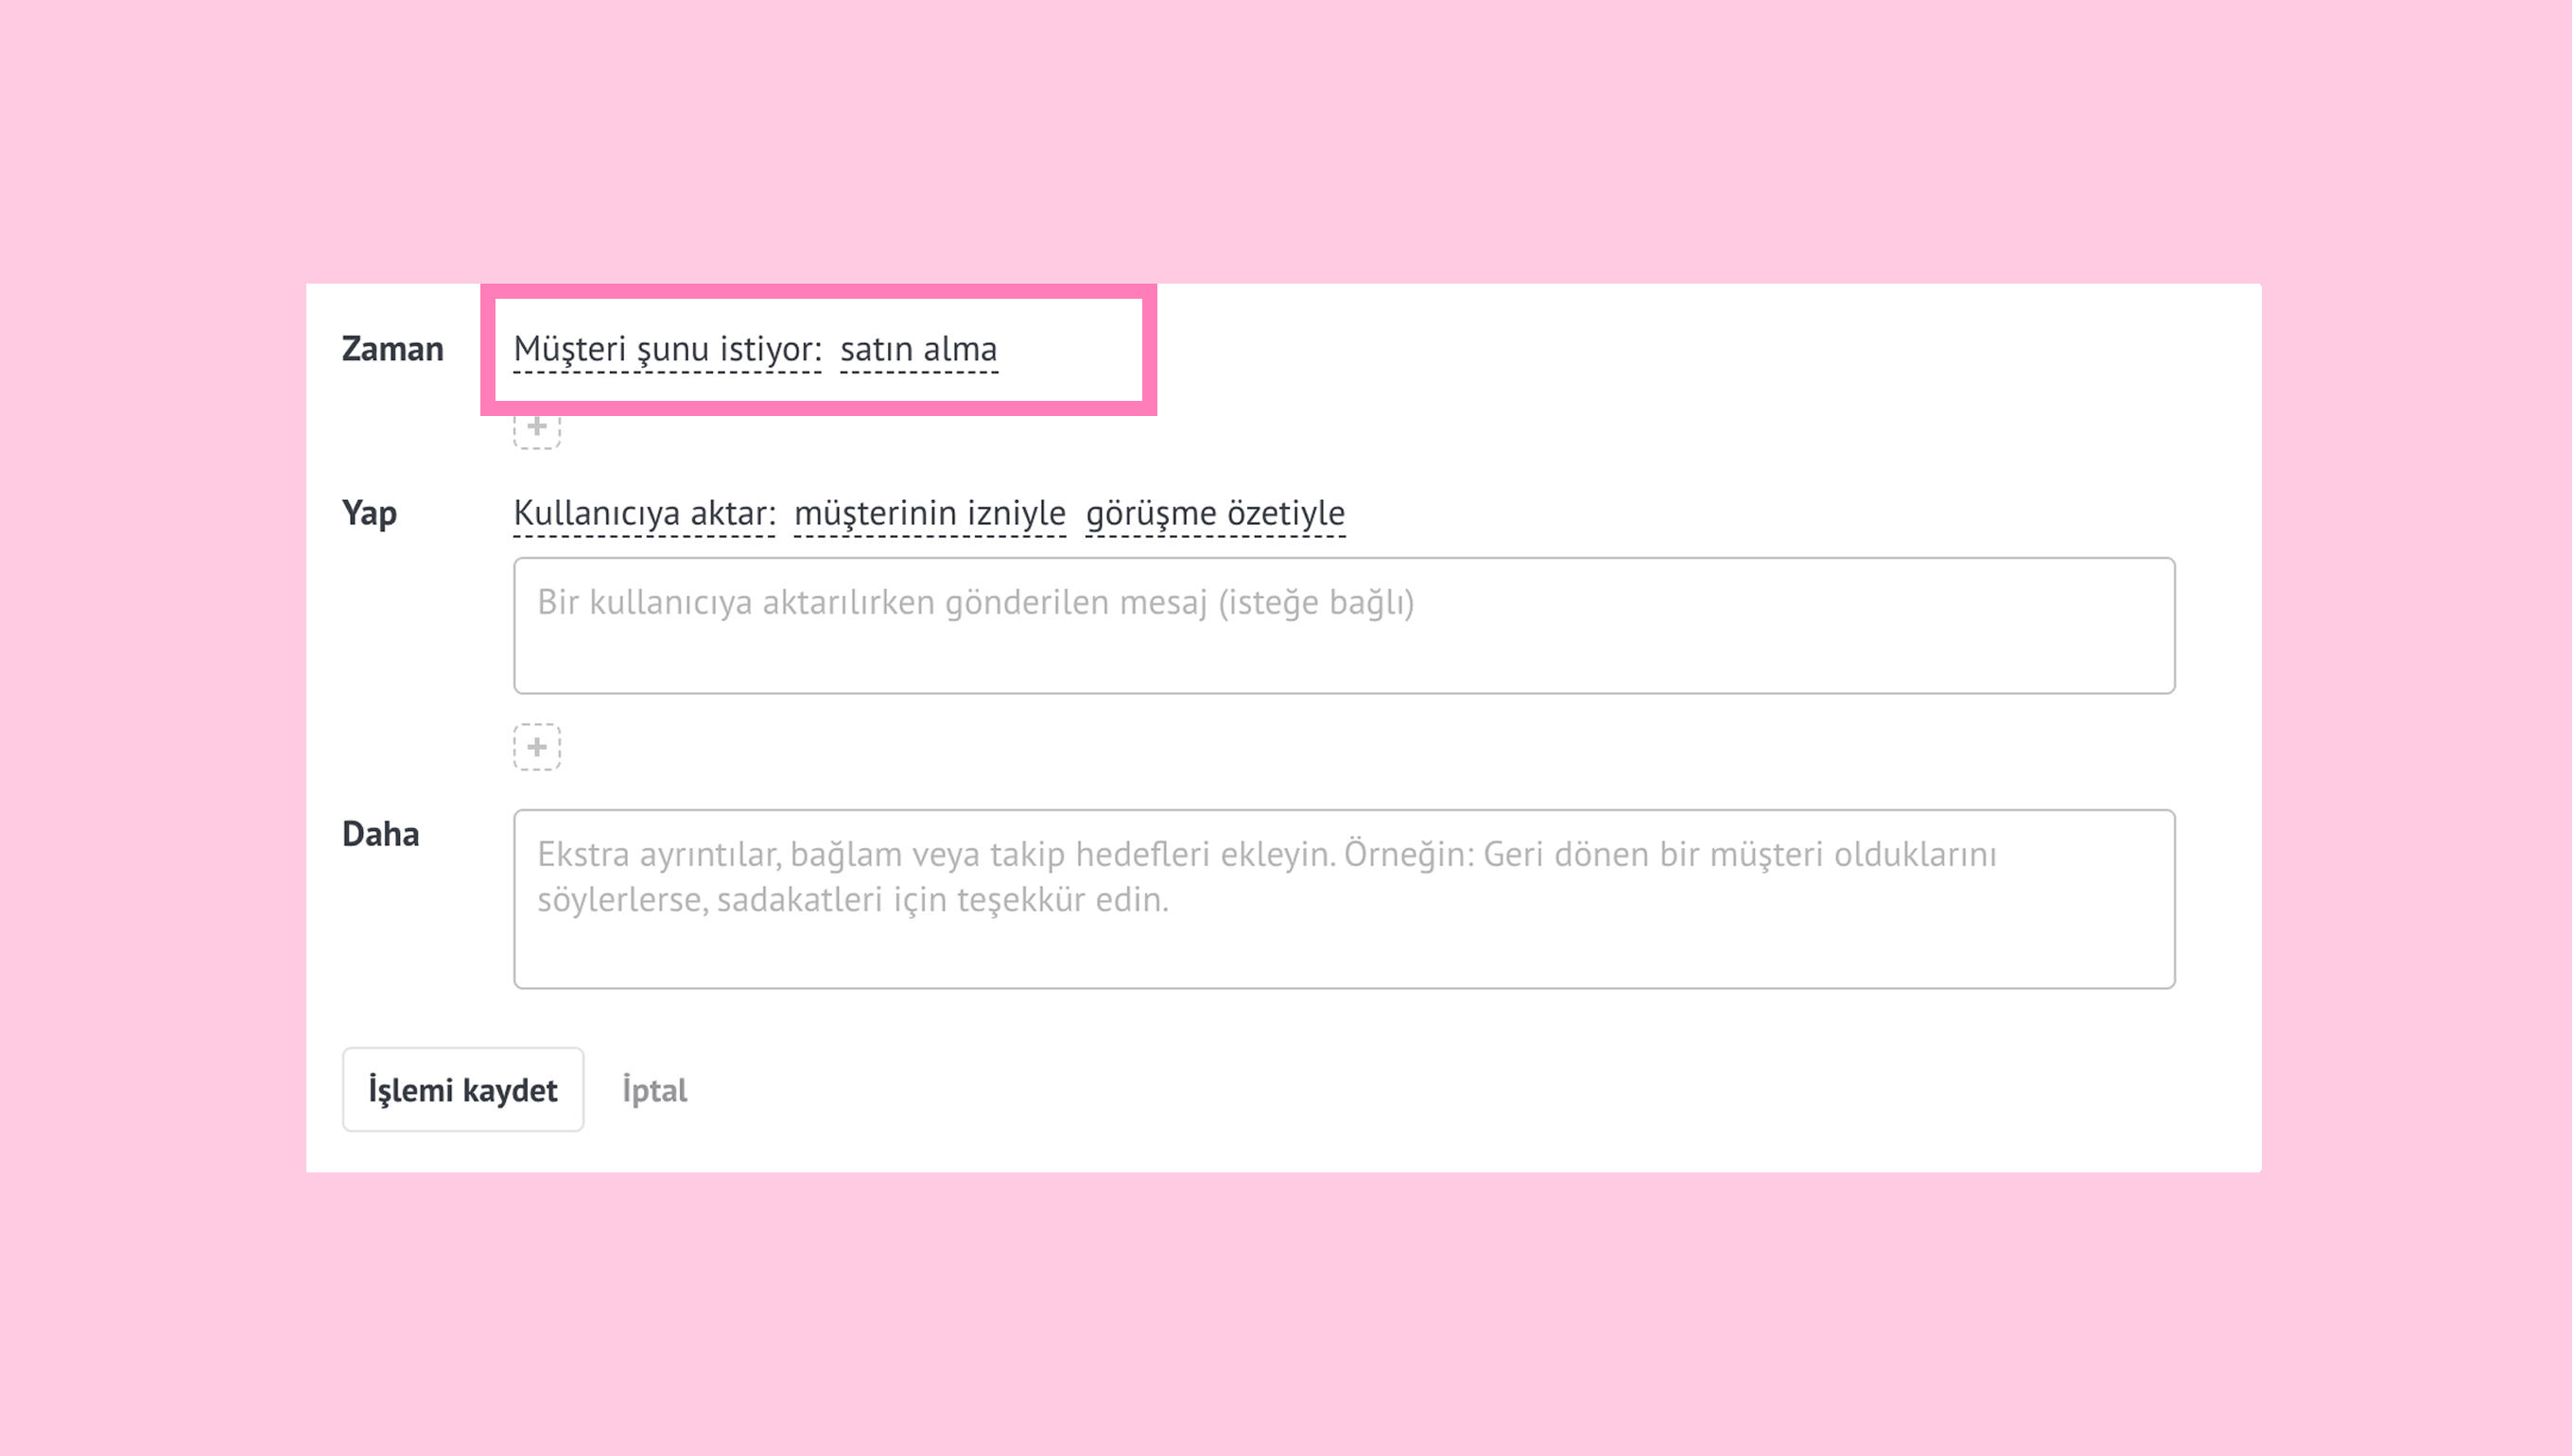Image resolution: width=2572 pixels, height=1456 pixels.
Task: Open the 'Müşteri şunu istiyor' condition dropdown
Action: pos(667,349)
